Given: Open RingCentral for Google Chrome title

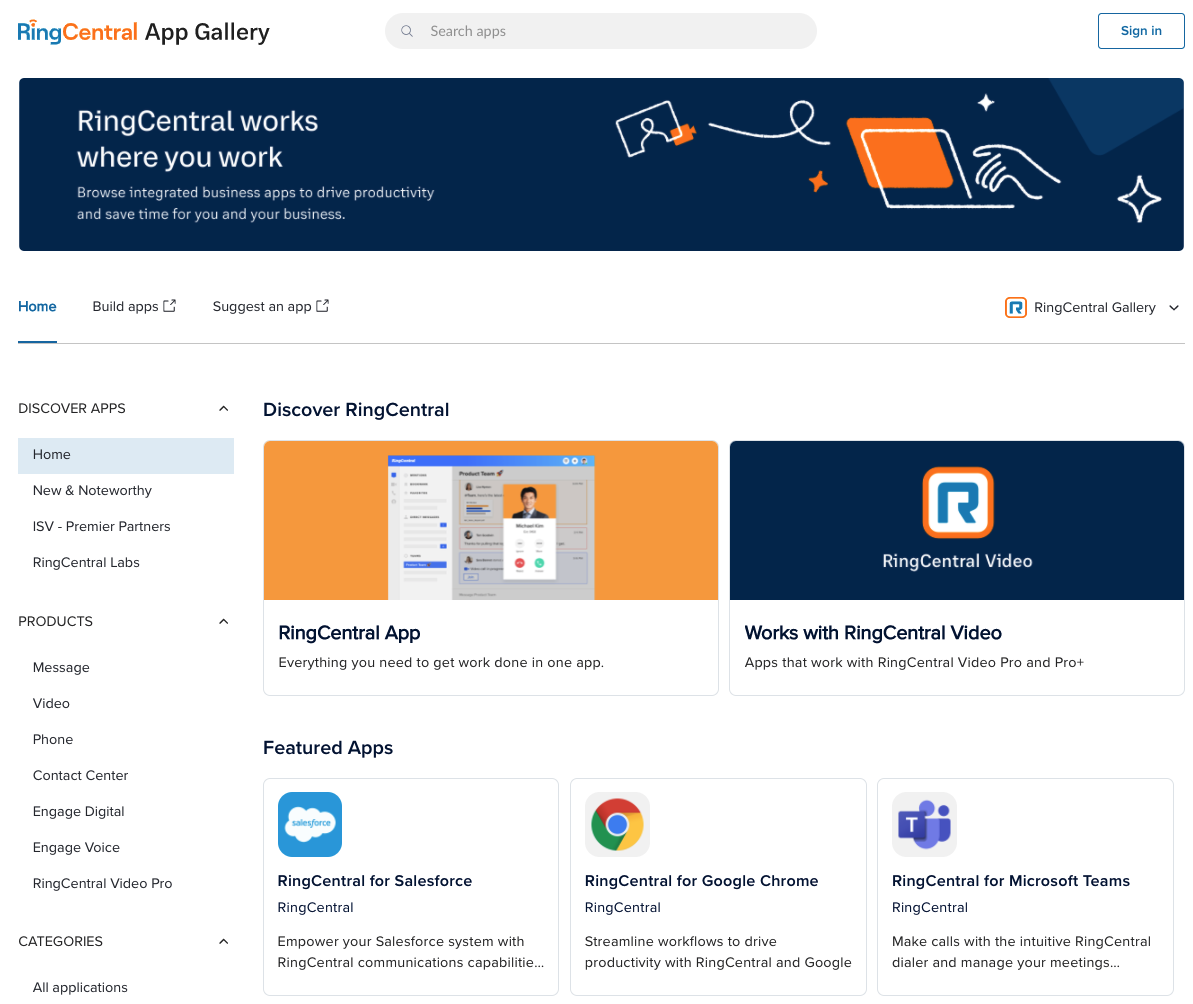Looking at the screenshot, I should pyautogui.click(x=701, y=881).
